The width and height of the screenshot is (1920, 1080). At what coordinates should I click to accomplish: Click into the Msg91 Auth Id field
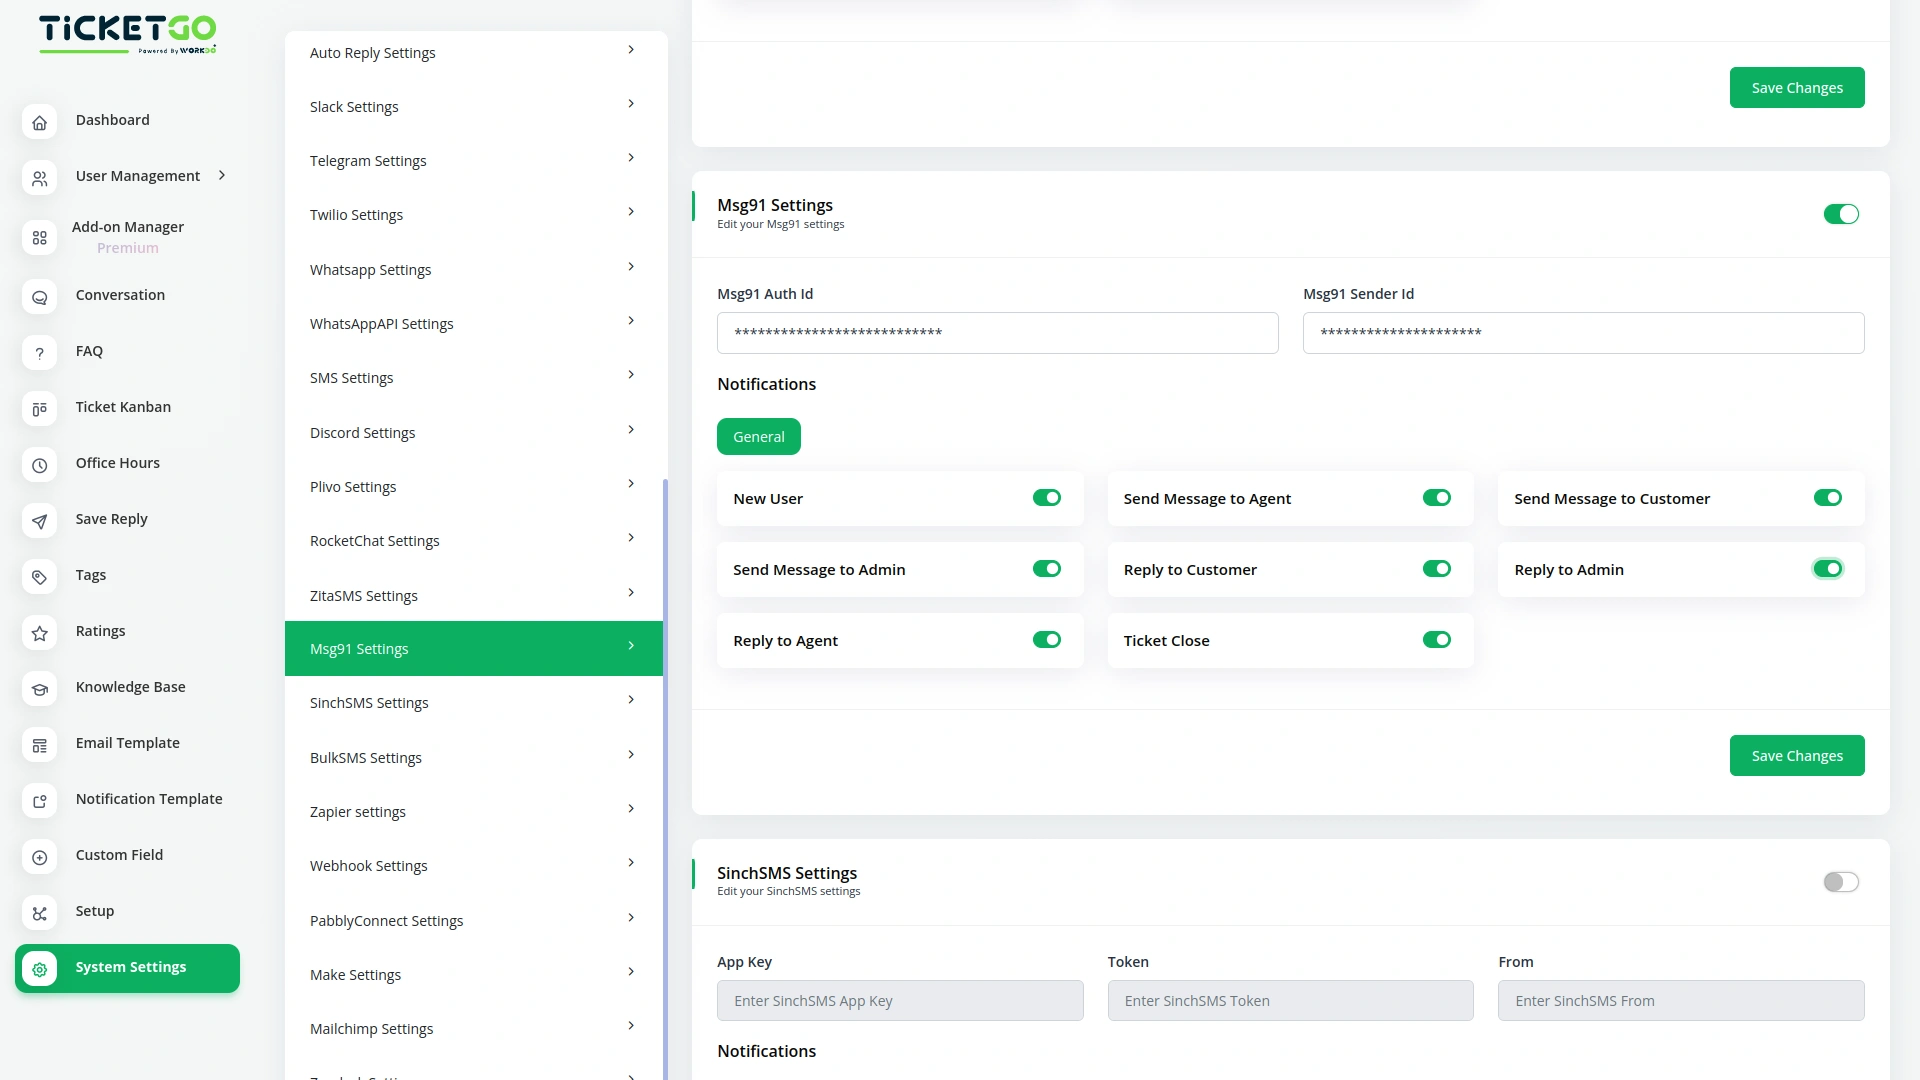[x=997, y=333]
